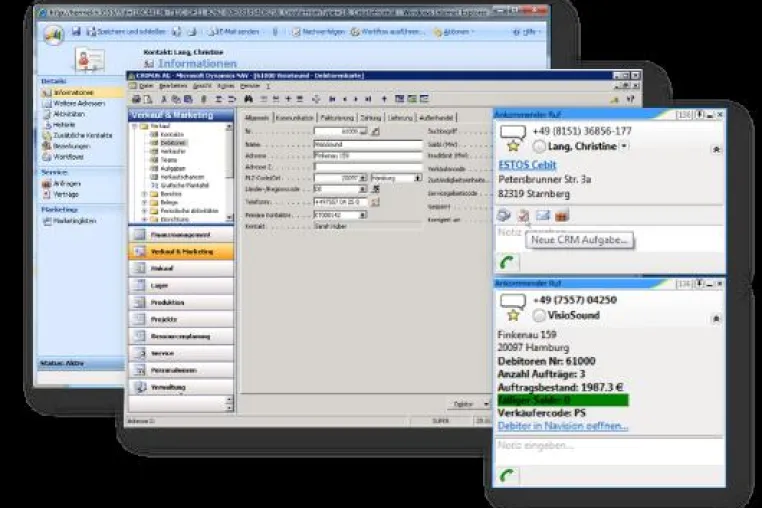762x508 pixels.
Task: Click the briefcase icon in Lang, Christine call window
Action: [x=561, y=215]
